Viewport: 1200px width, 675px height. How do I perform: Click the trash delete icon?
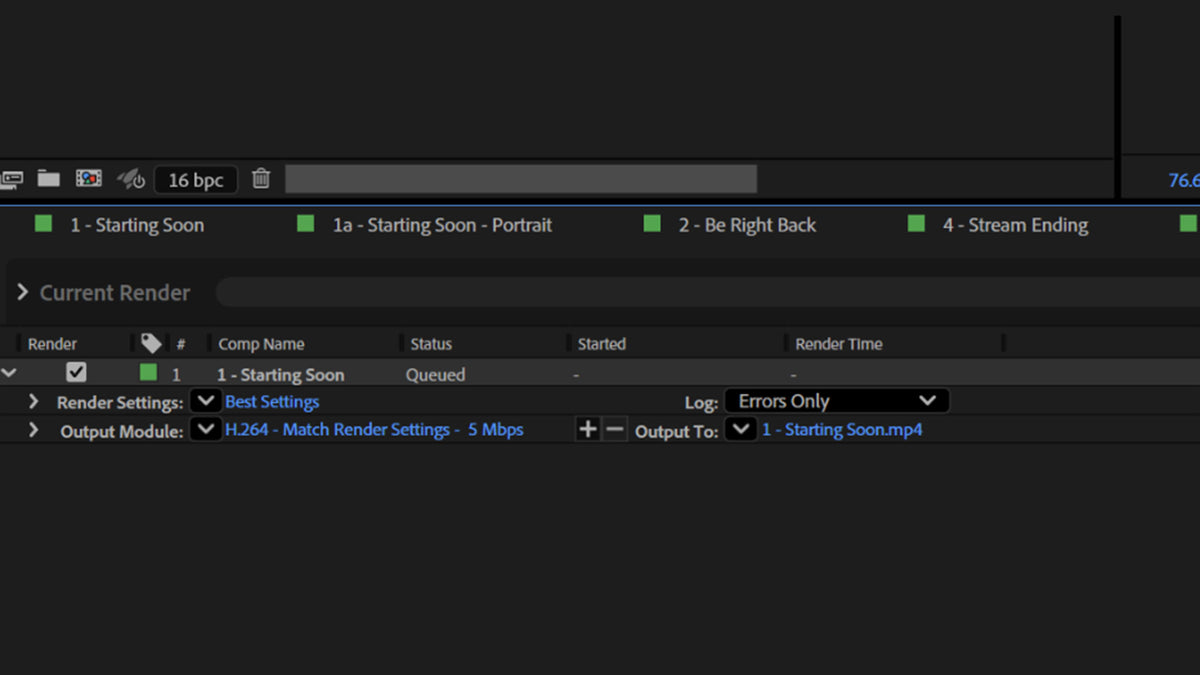point(261,179)
